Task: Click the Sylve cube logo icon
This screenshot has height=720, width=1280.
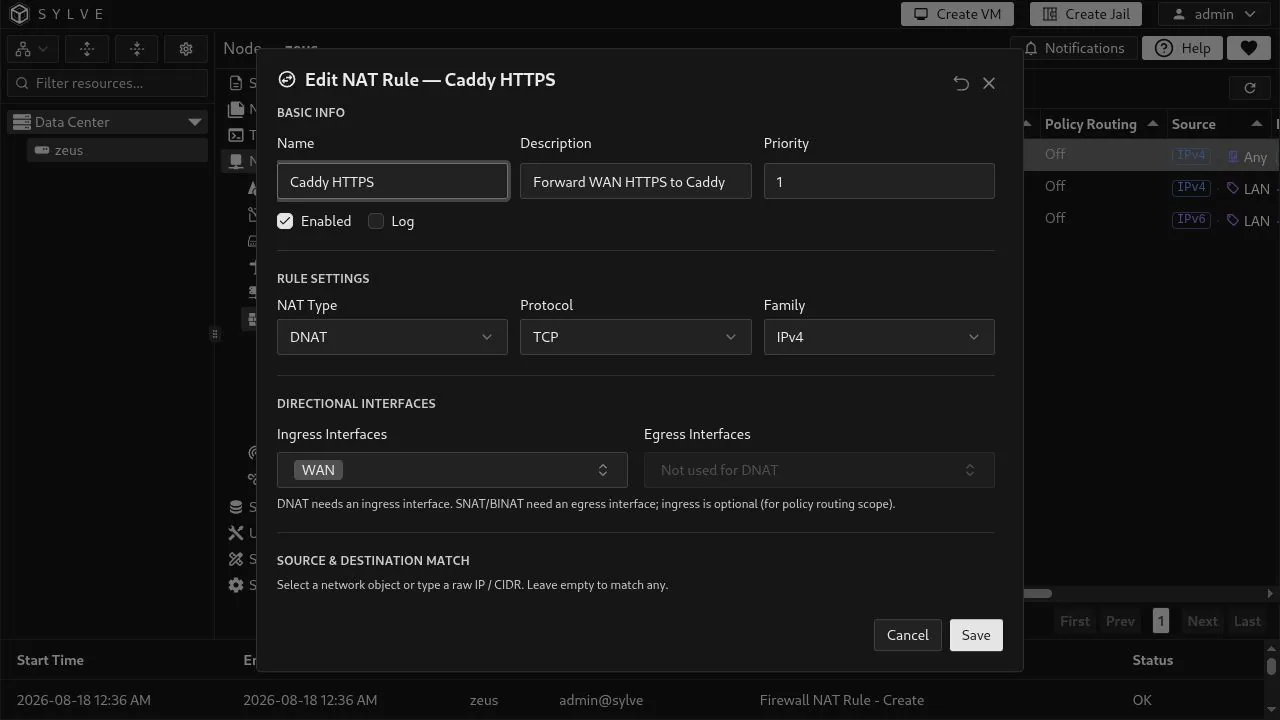Action: [x=20, y=14]
